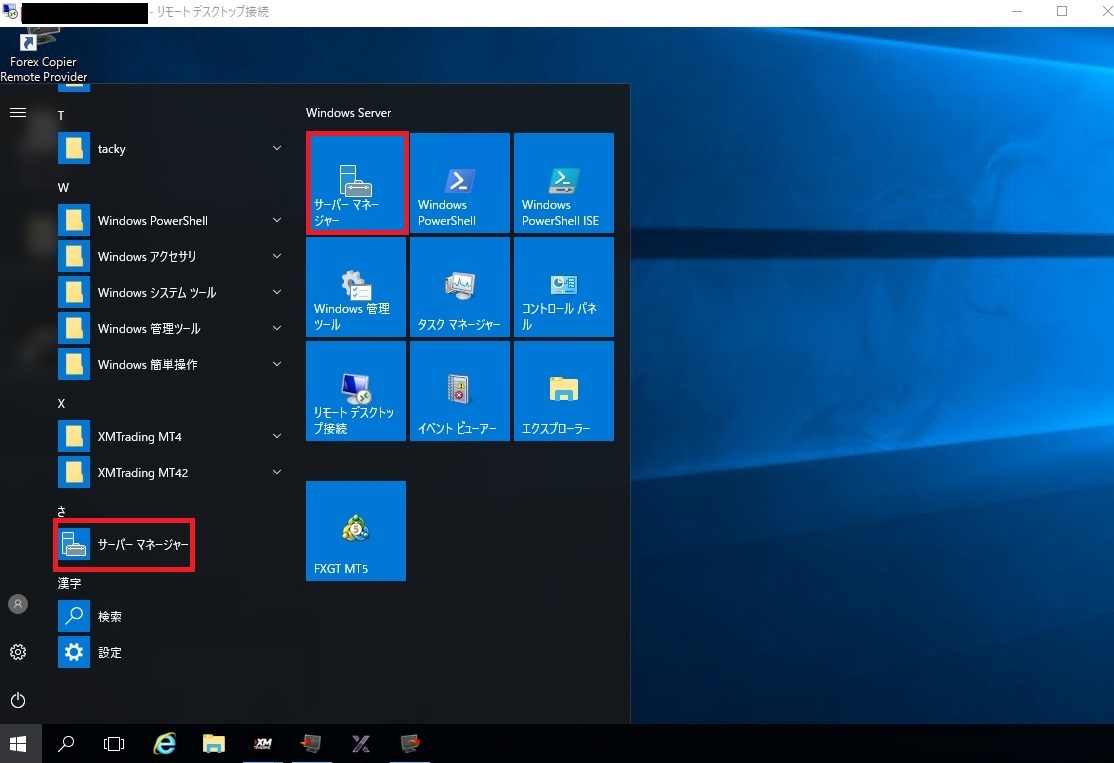
Task: Open the red-arrow monitor icon after XM on the taskbar
Action: point(311,744)
